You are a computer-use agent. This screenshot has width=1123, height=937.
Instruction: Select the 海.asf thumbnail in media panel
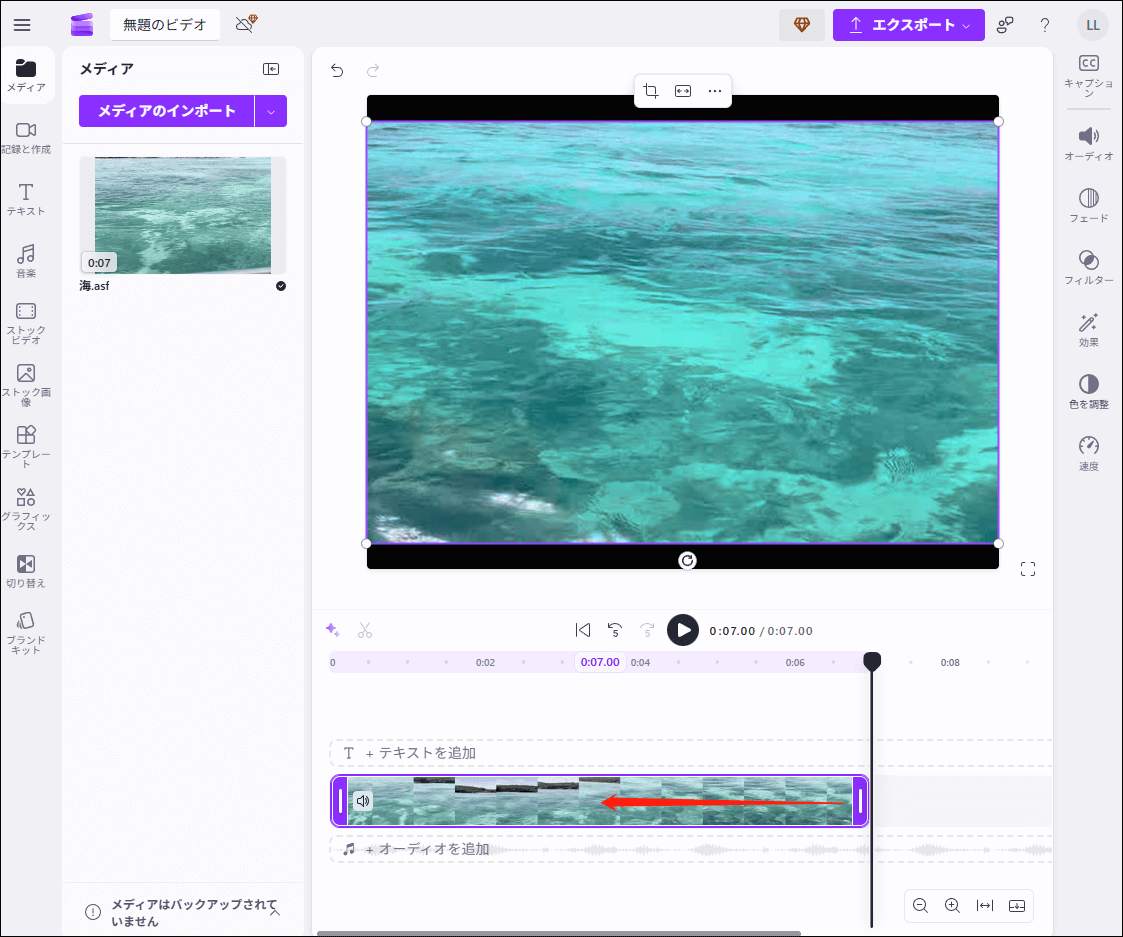(182, 214)
